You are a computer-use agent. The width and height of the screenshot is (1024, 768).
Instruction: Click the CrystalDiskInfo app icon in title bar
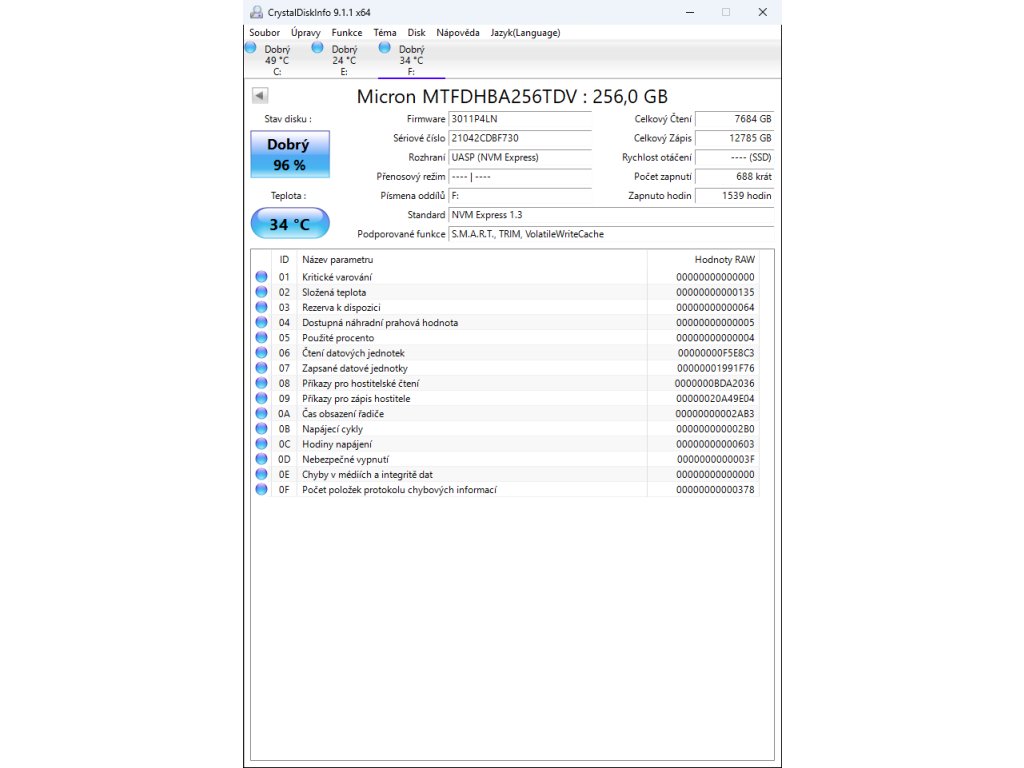point(257,12)
